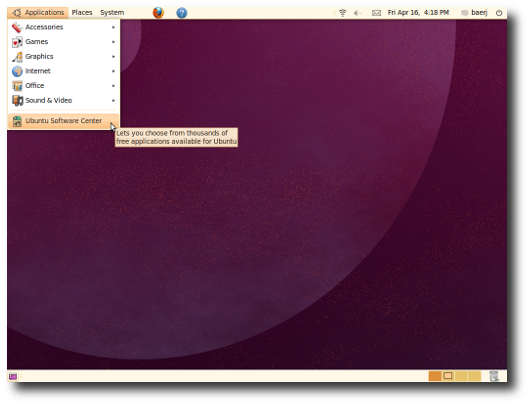Open the mail envelope indicator
The height and width of the screenshot is (405, 530).
376,13
